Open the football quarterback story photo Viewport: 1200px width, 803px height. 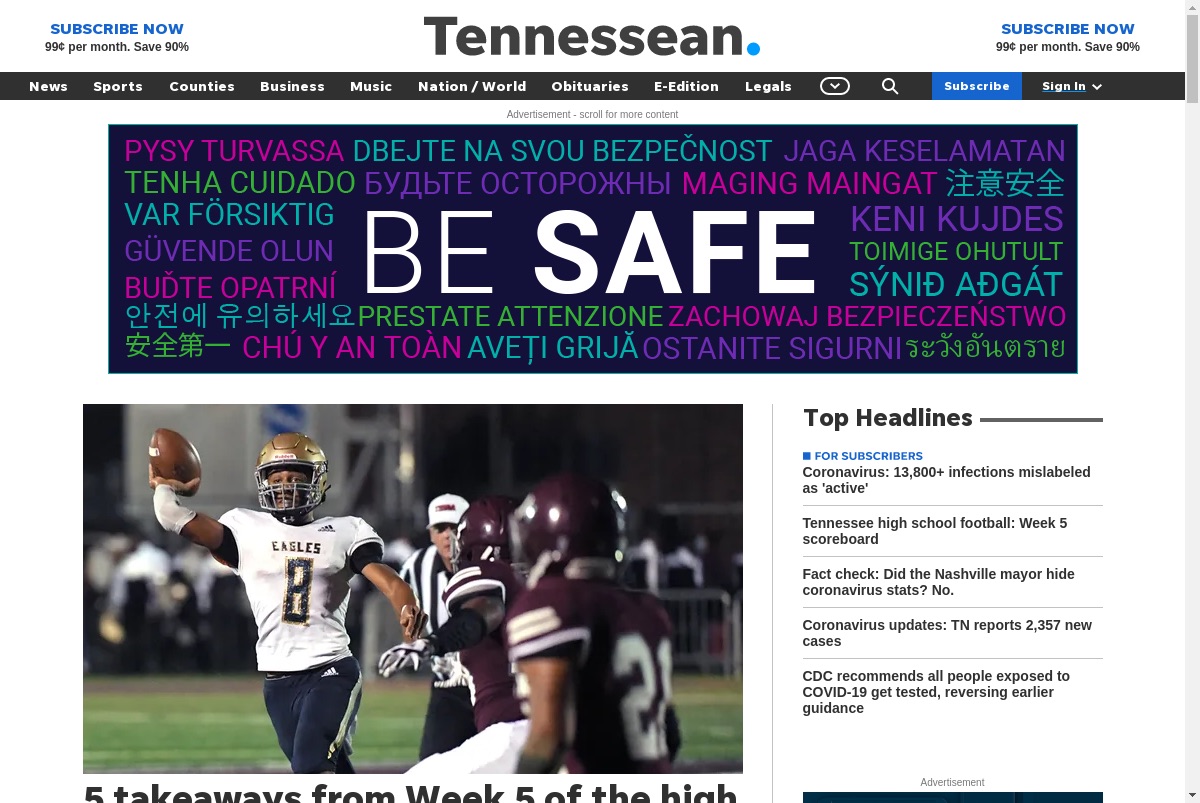pyautogui.click(x=413, y=588)
